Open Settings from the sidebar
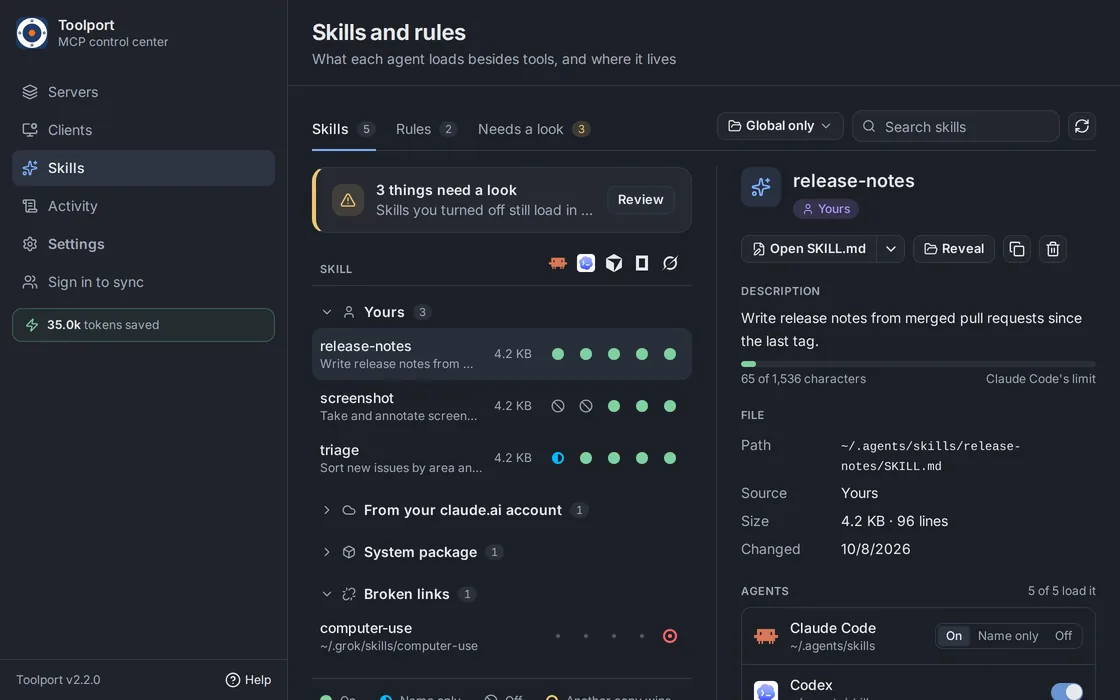The height and width of the screenshot is (700, 1120). click(x=144, y=244)
